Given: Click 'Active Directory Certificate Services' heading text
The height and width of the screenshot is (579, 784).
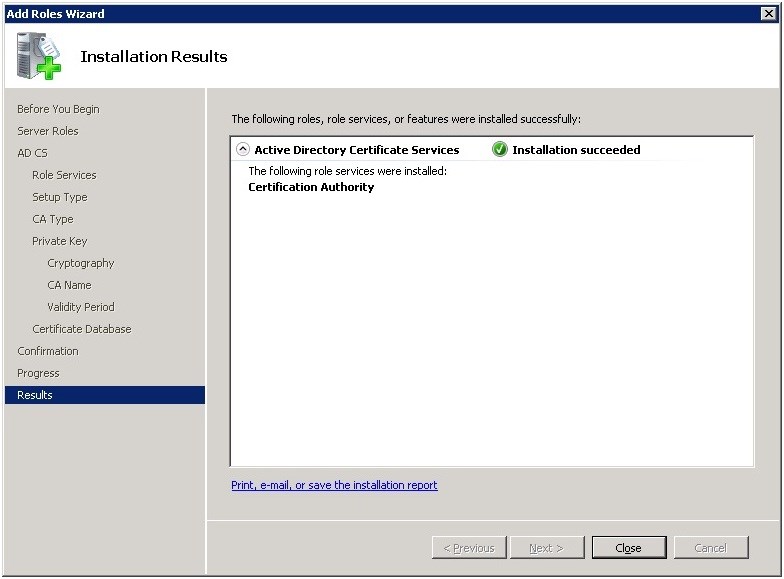Looking at the screenshot, I should click(x=356, y=150).
